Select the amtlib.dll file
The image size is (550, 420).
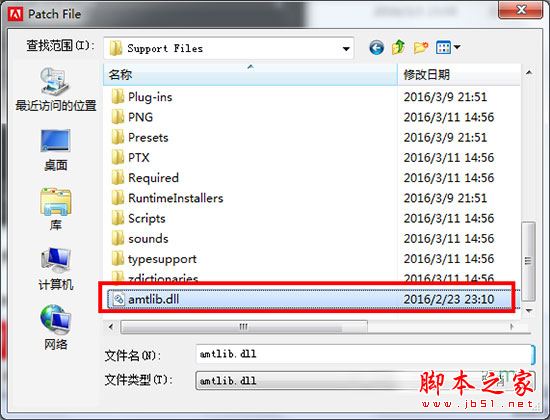pos(309,299)
